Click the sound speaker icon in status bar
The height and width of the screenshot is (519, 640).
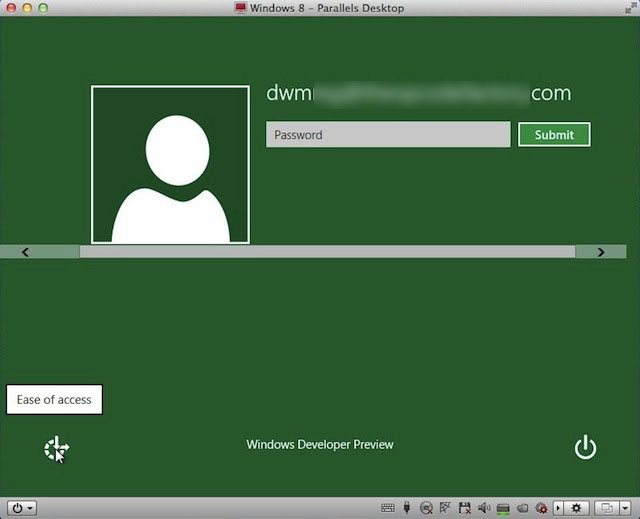tap(484, 508)
